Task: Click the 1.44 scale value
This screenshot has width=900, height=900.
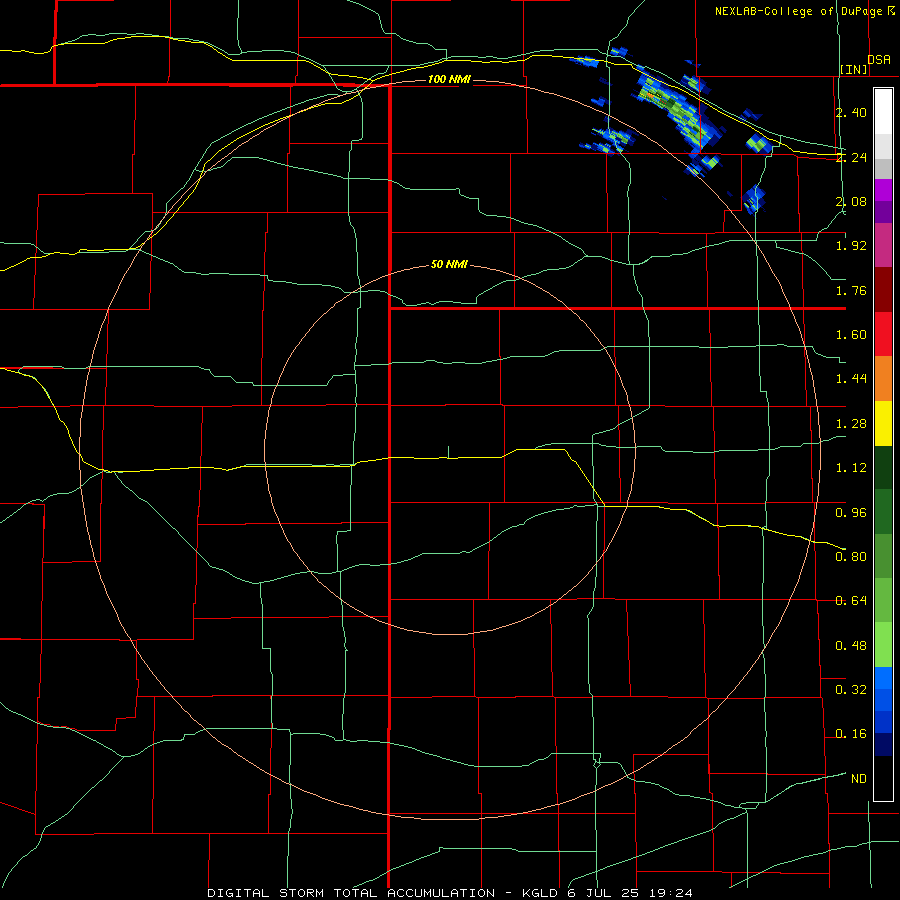Action: (x=851, y=379)
